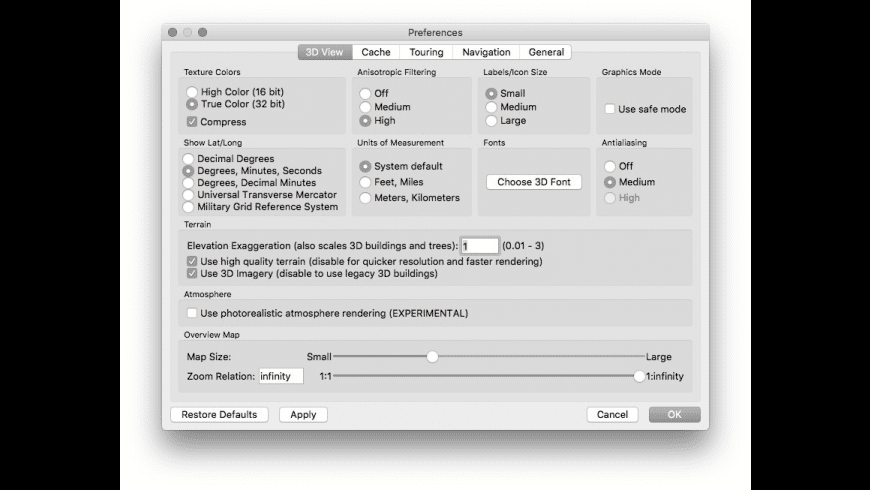Select High Color (16 bit) option

(192, 92)
